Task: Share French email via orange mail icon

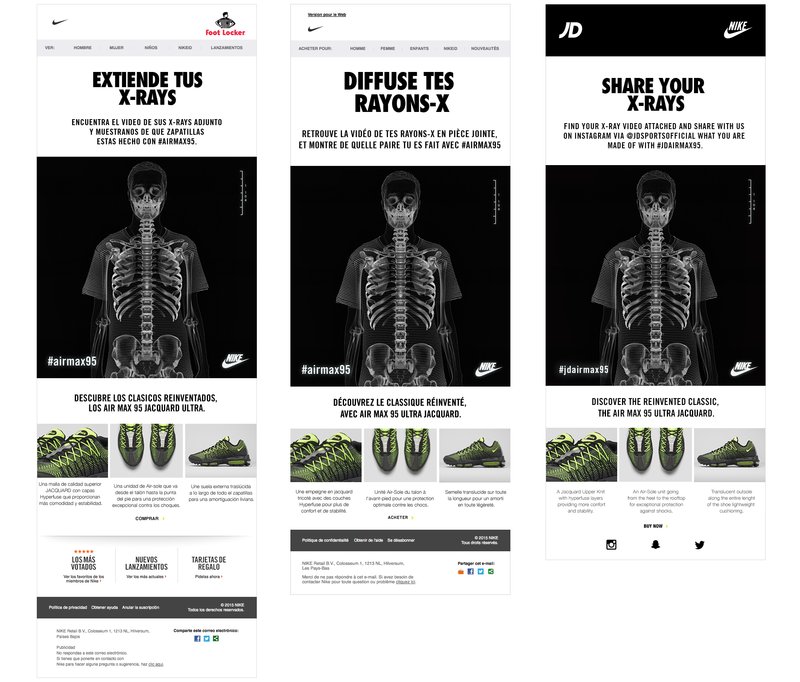Action: point(461,571)
